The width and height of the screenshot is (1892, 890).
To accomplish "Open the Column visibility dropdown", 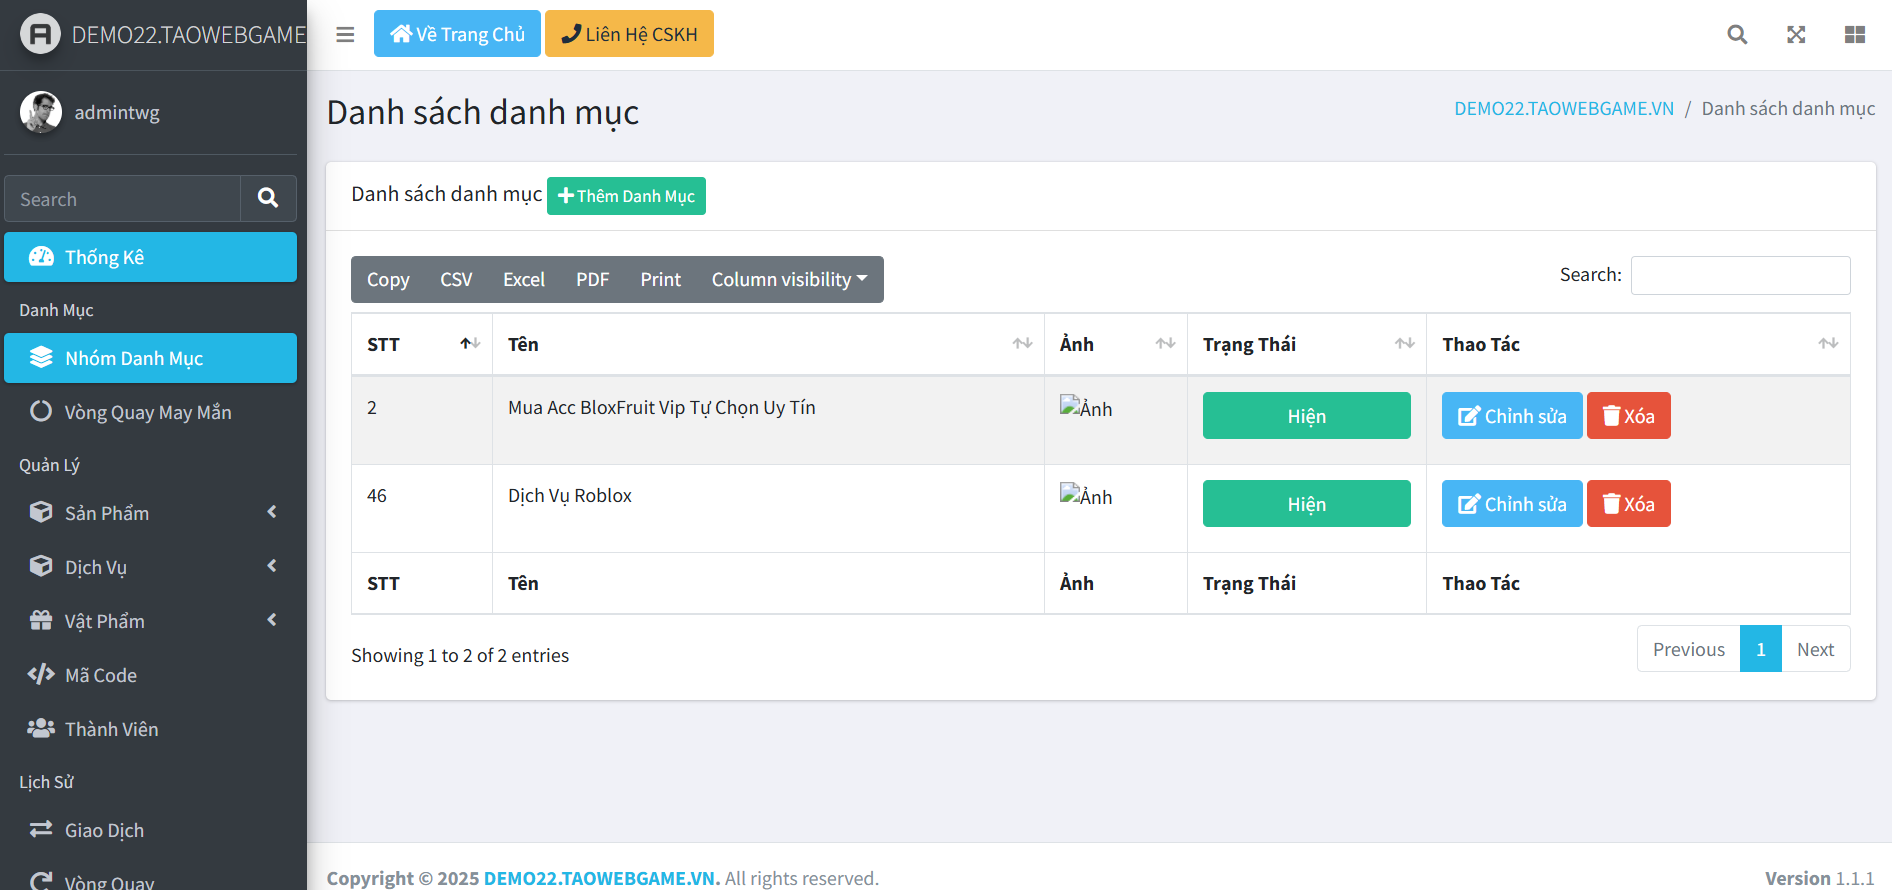I will pyautogui.click(x=790, y=279).
